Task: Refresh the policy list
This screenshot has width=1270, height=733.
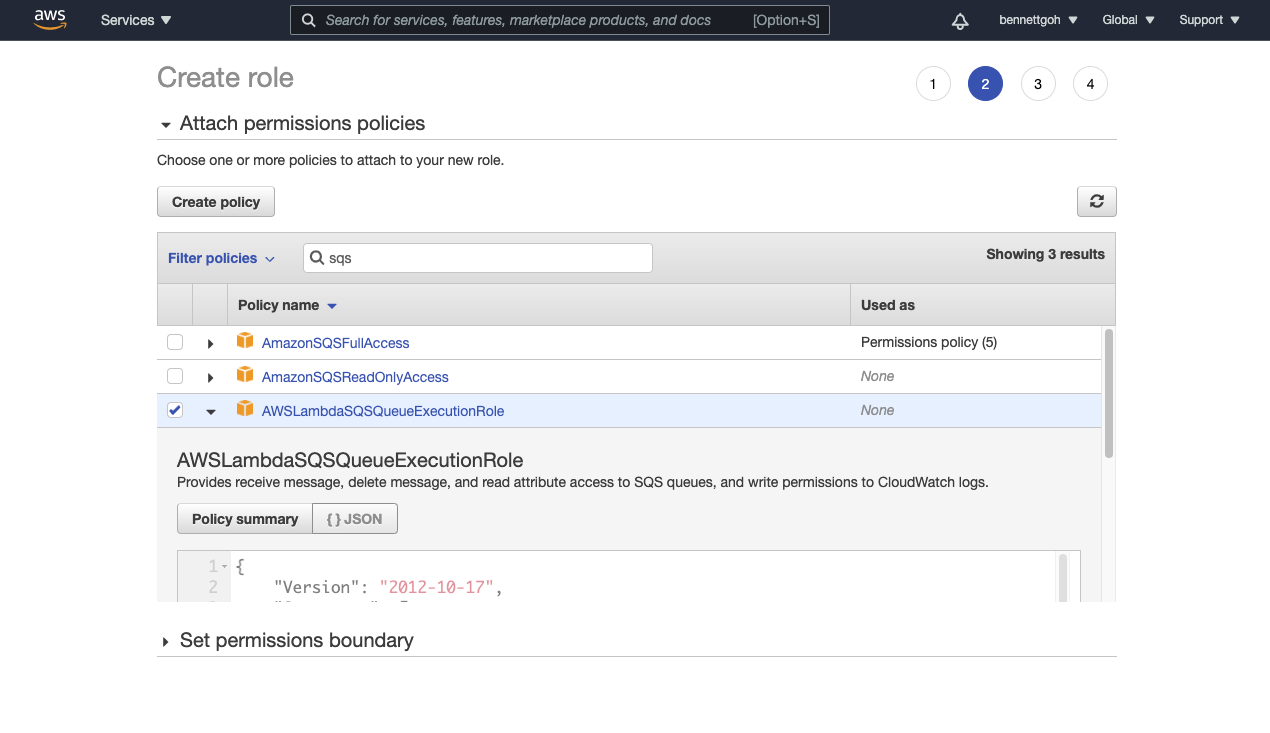Action: [1096, 201]
